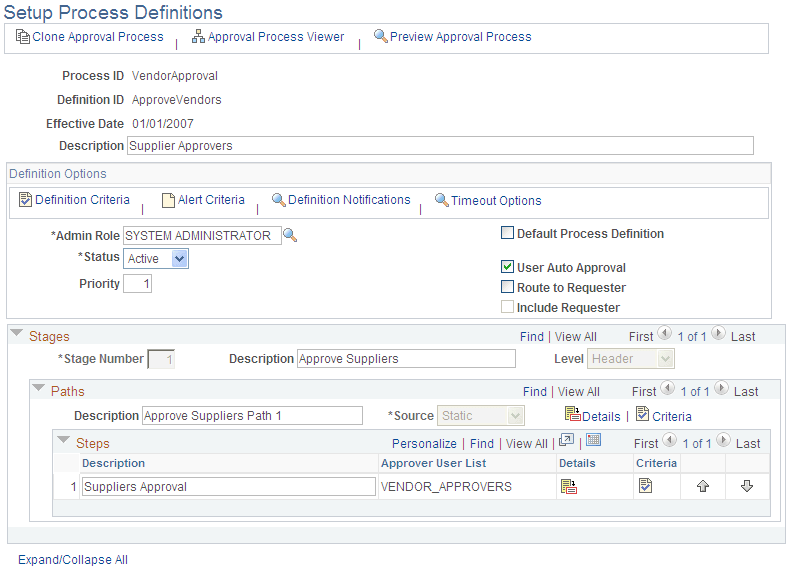Click the Priority input field
The width and height of the screenshot is (790, 570).
(138, 284)
